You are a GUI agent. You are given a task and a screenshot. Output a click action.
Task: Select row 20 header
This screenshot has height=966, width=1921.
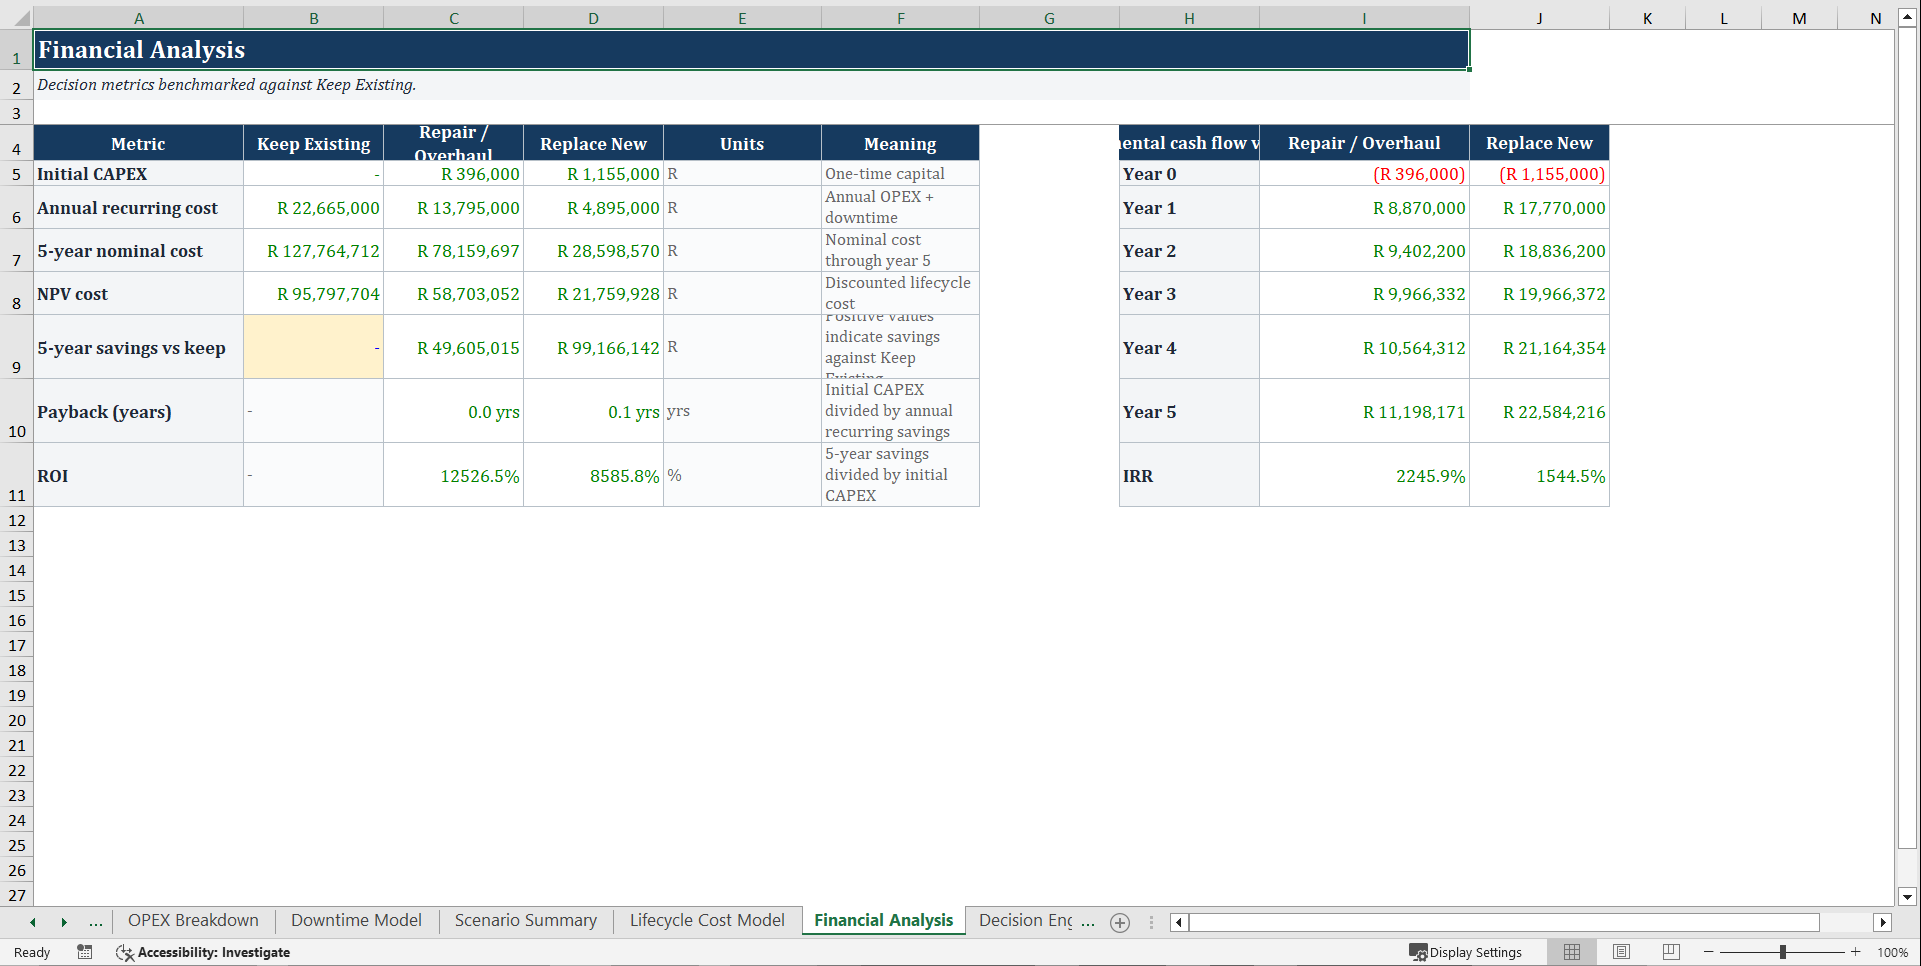[16, 720]
